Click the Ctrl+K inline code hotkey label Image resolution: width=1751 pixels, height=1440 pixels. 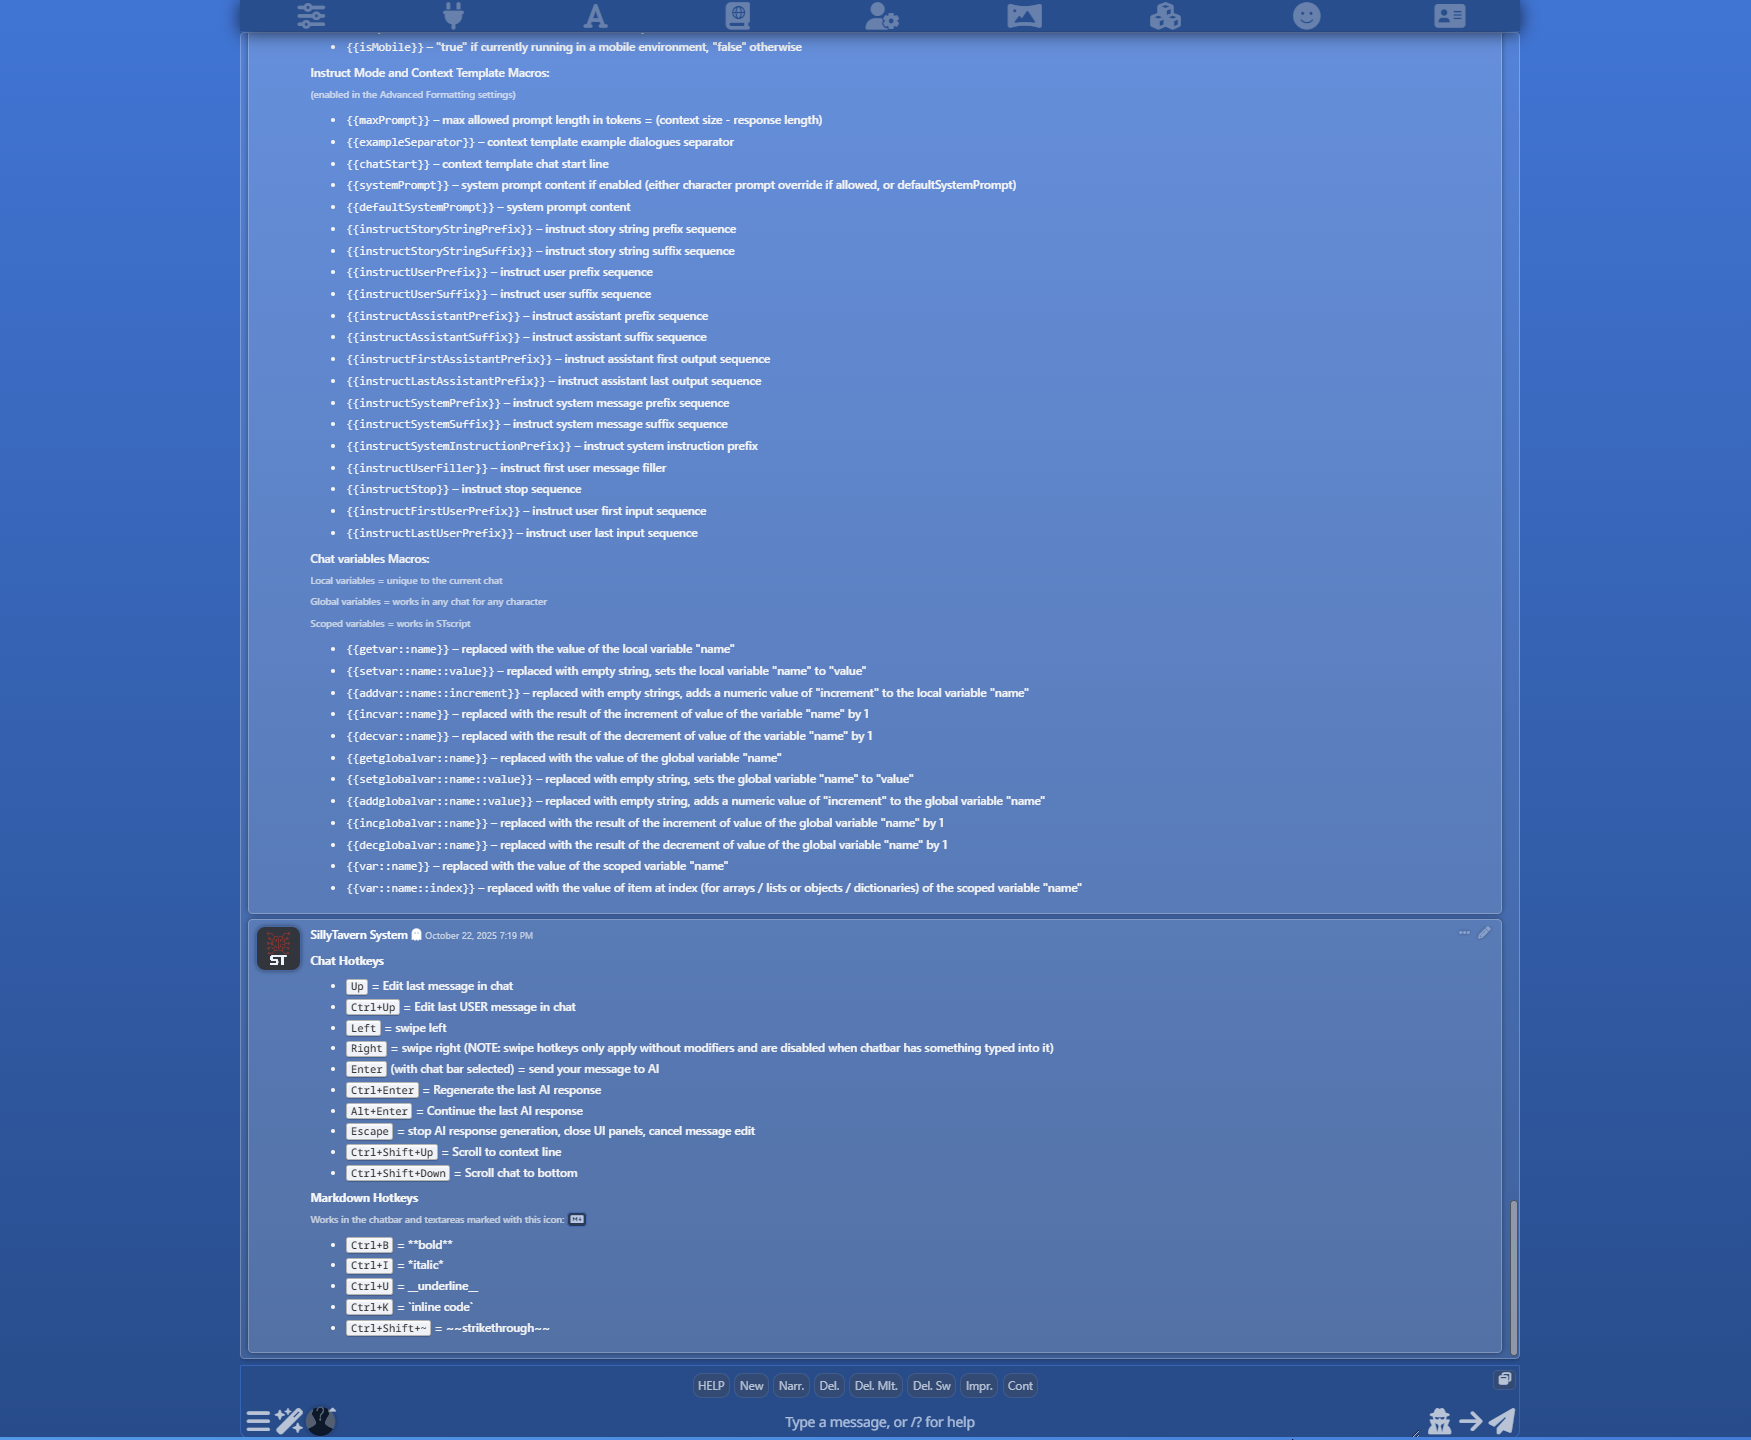370,1307
